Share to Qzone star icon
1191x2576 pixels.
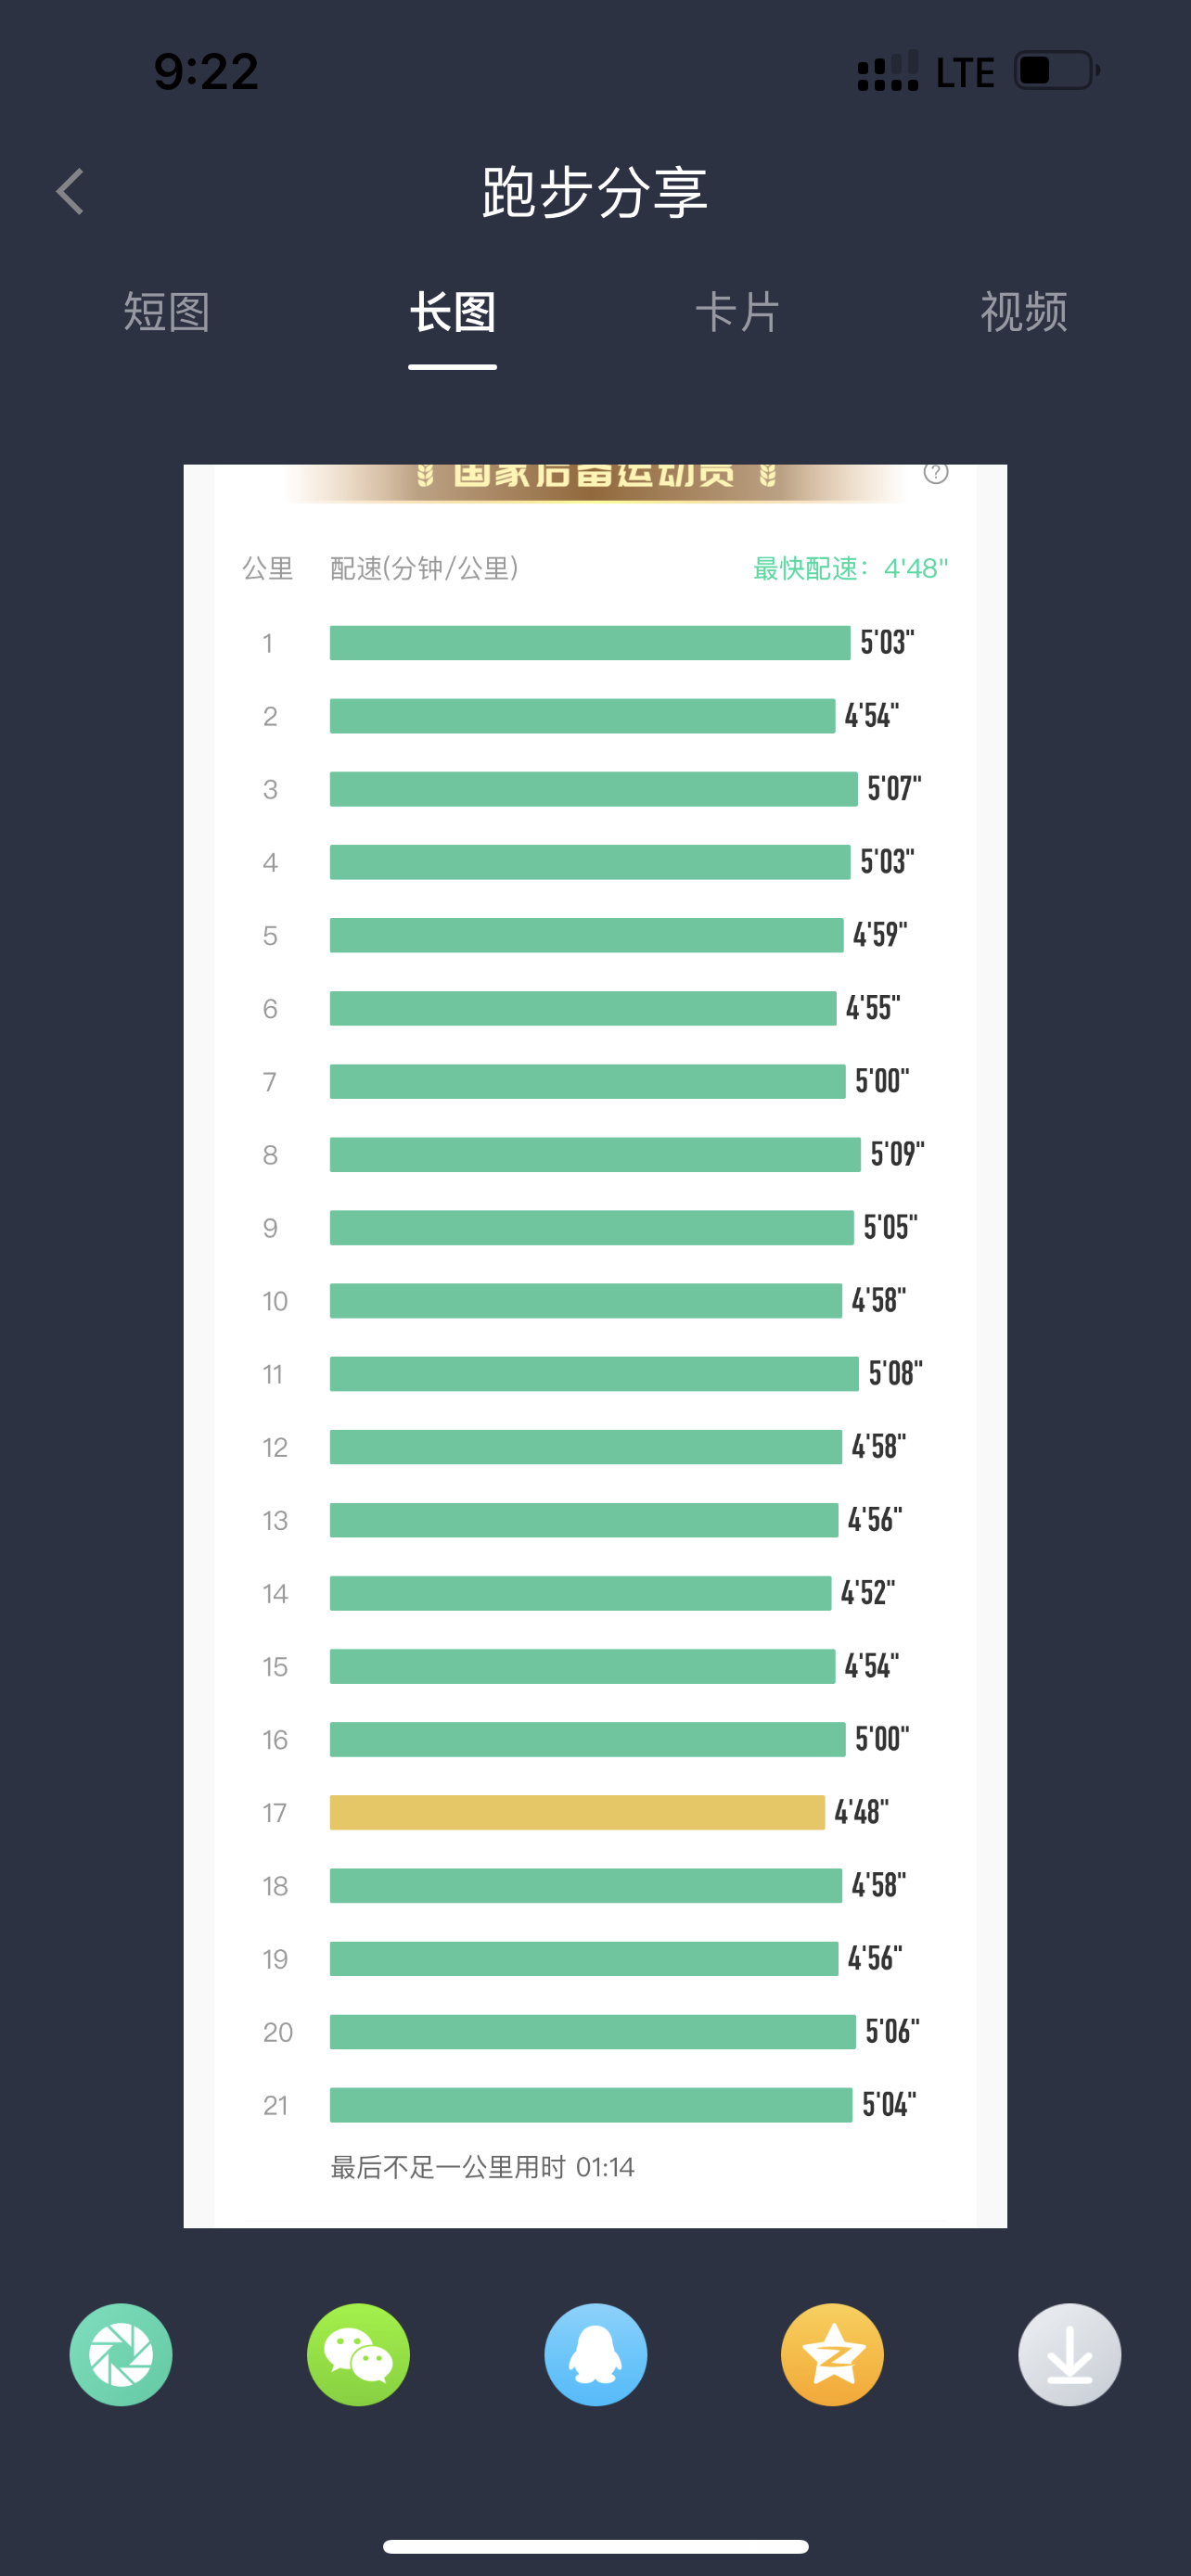[x=832, y=2354]
